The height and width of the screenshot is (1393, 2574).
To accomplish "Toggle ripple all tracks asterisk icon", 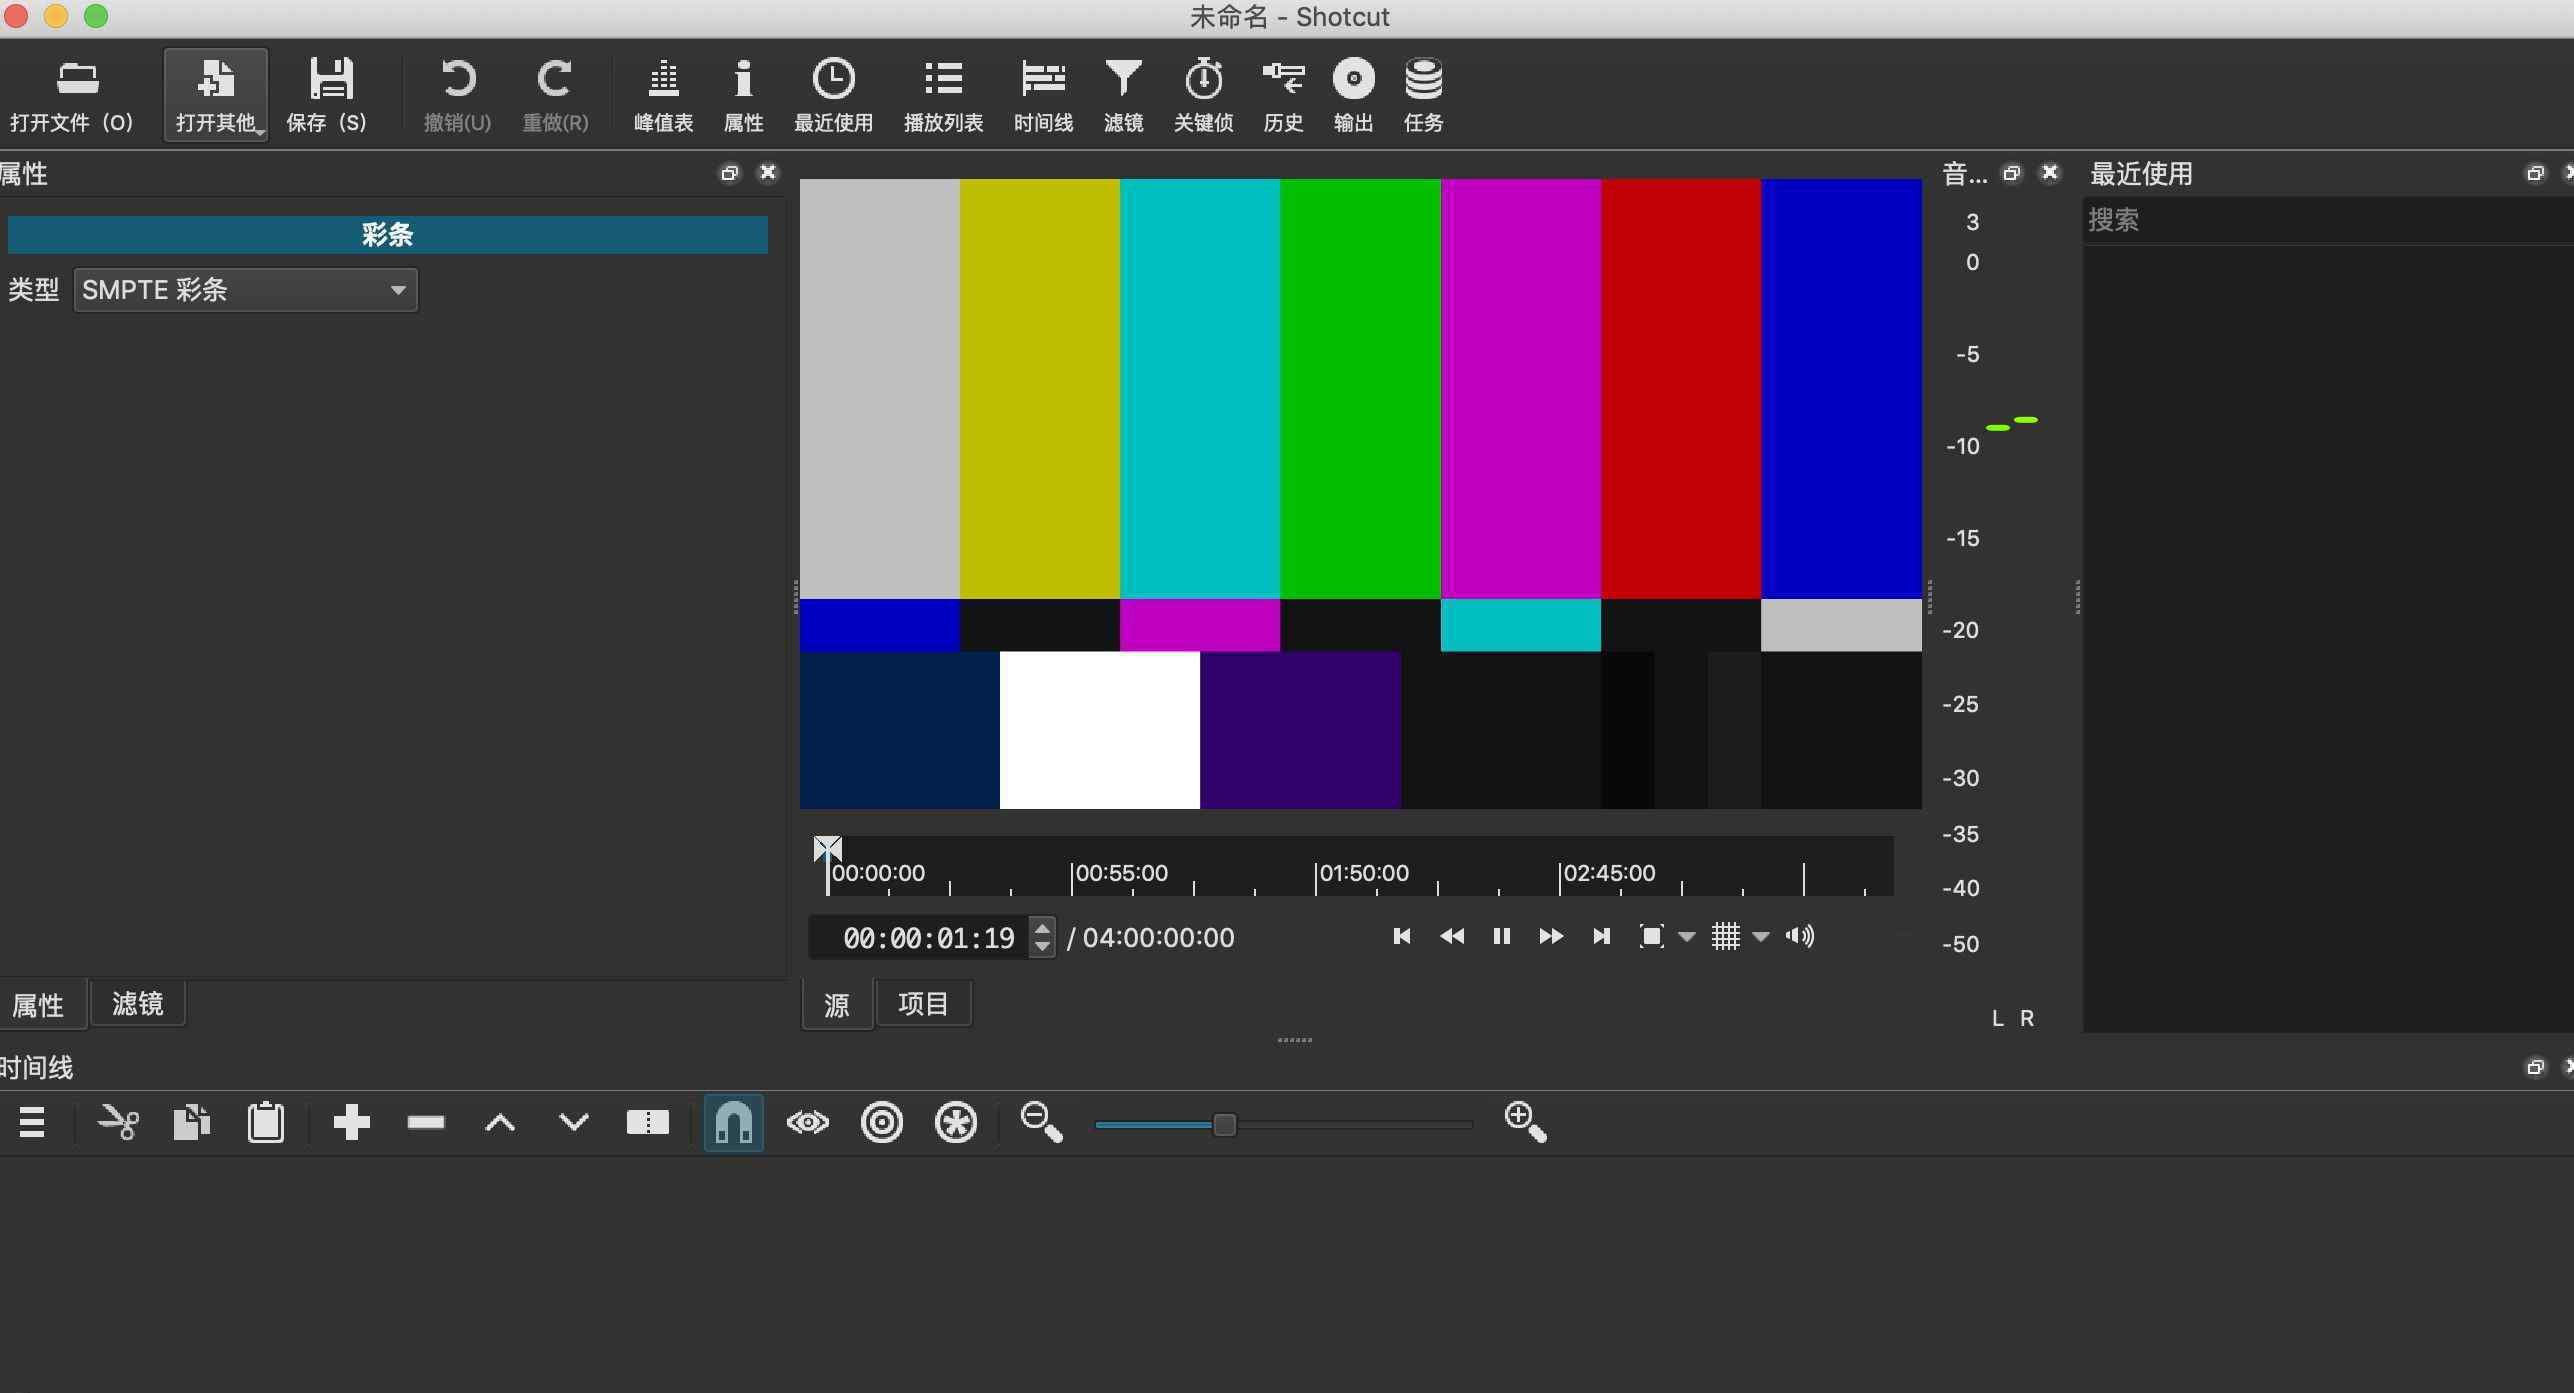I will click(956, 1123).
